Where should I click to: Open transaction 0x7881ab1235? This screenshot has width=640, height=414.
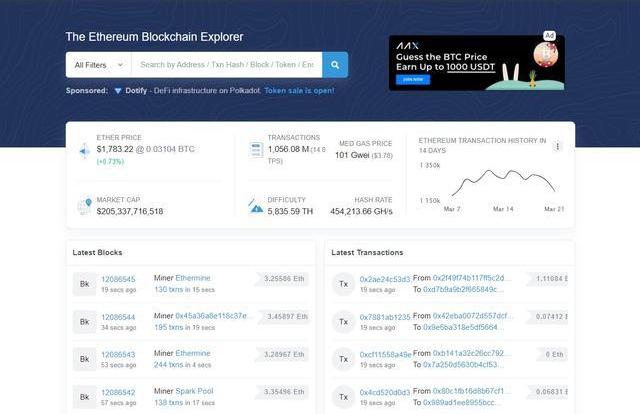pyautogui.click(x=385, y=317)
